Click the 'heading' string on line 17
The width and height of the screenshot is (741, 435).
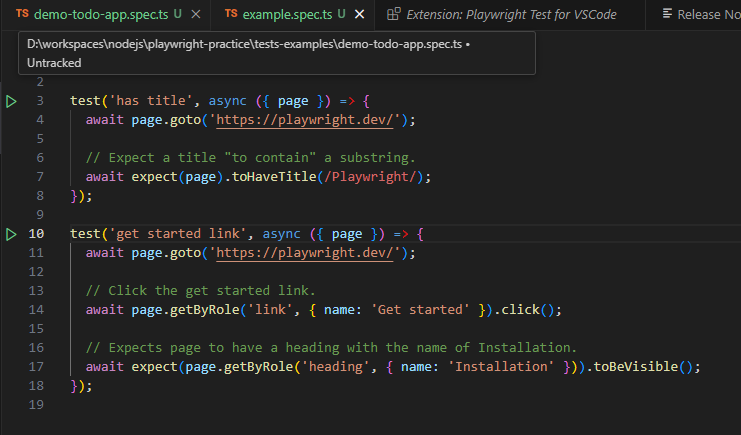tap(336, 367)
